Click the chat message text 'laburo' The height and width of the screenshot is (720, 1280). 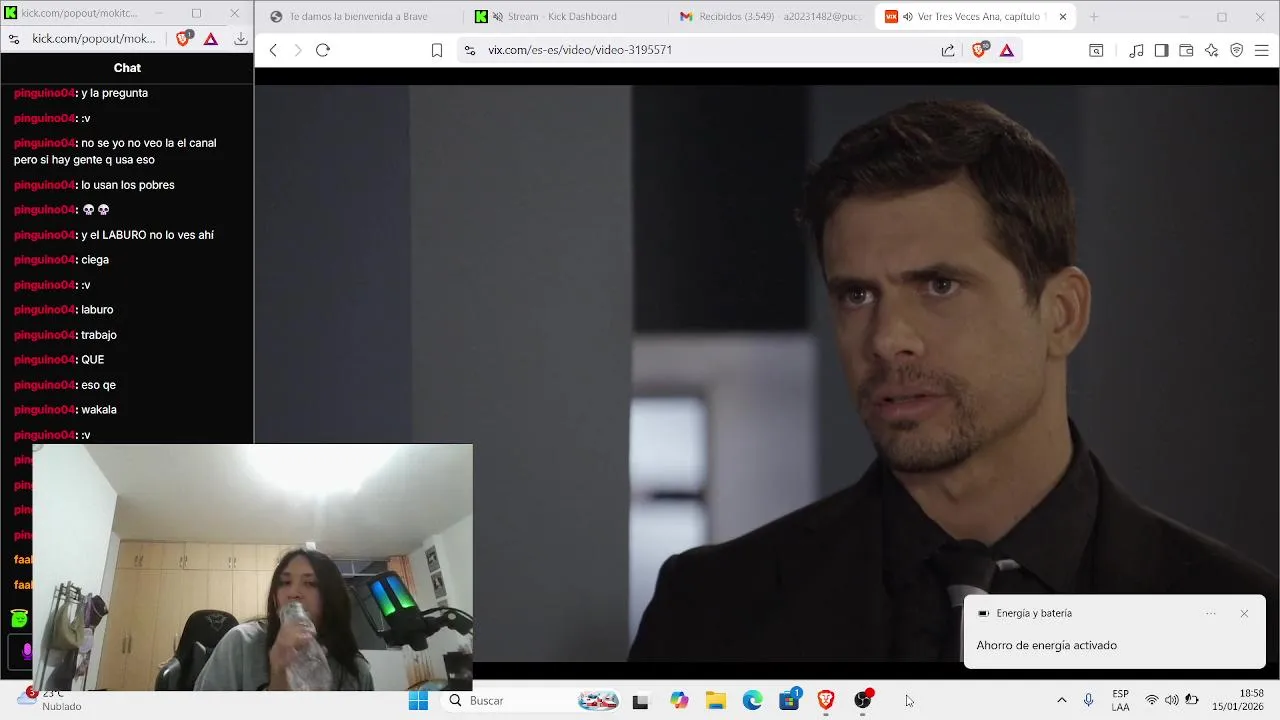click(97, 310)
